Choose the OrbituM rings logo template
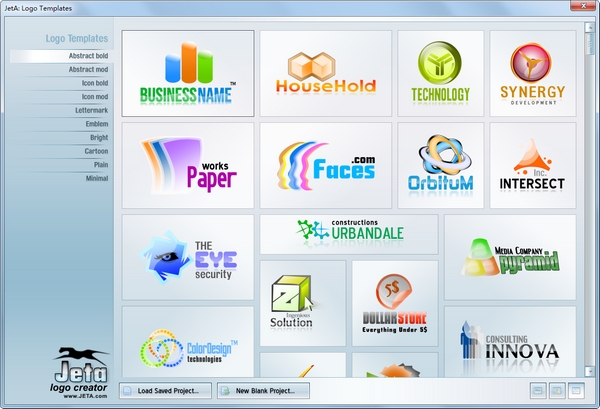 click(x=440, y=165)
